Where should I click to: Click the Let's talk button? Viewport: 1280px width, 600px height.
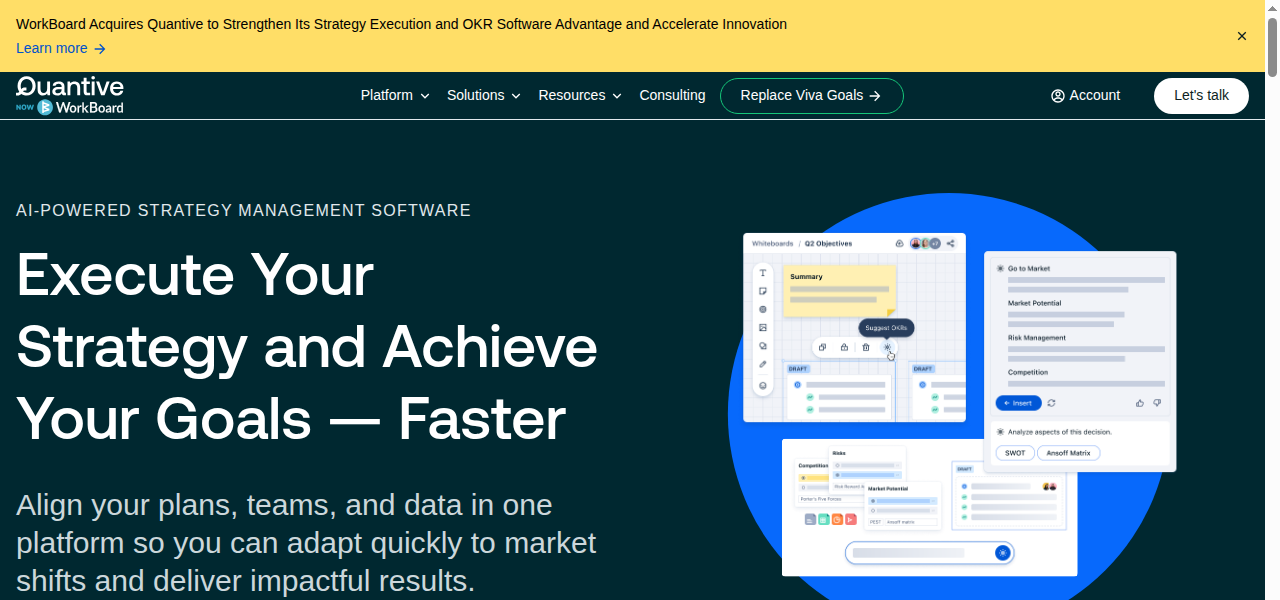click(x=1200, y=95)
